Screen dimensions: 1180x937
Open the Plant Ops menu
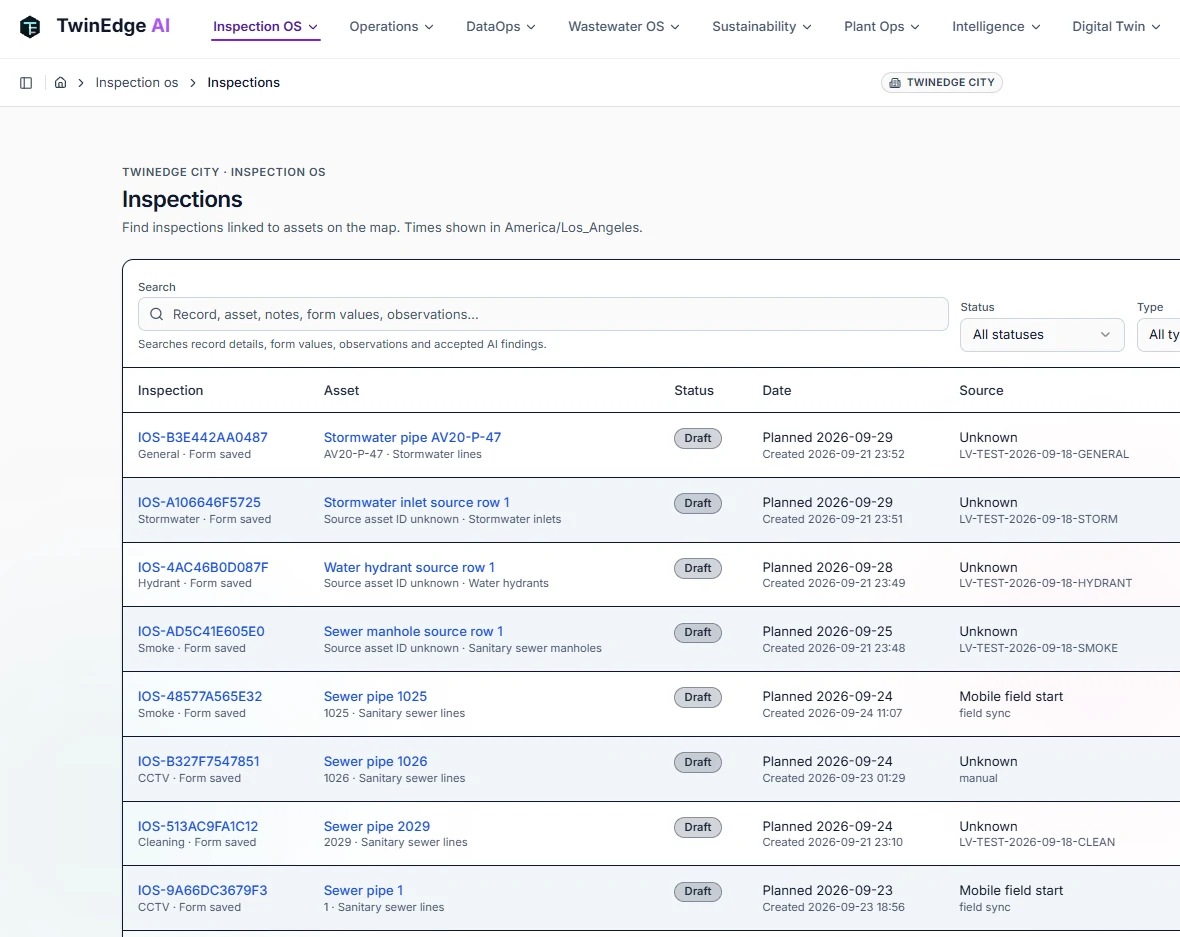point(881,26)
